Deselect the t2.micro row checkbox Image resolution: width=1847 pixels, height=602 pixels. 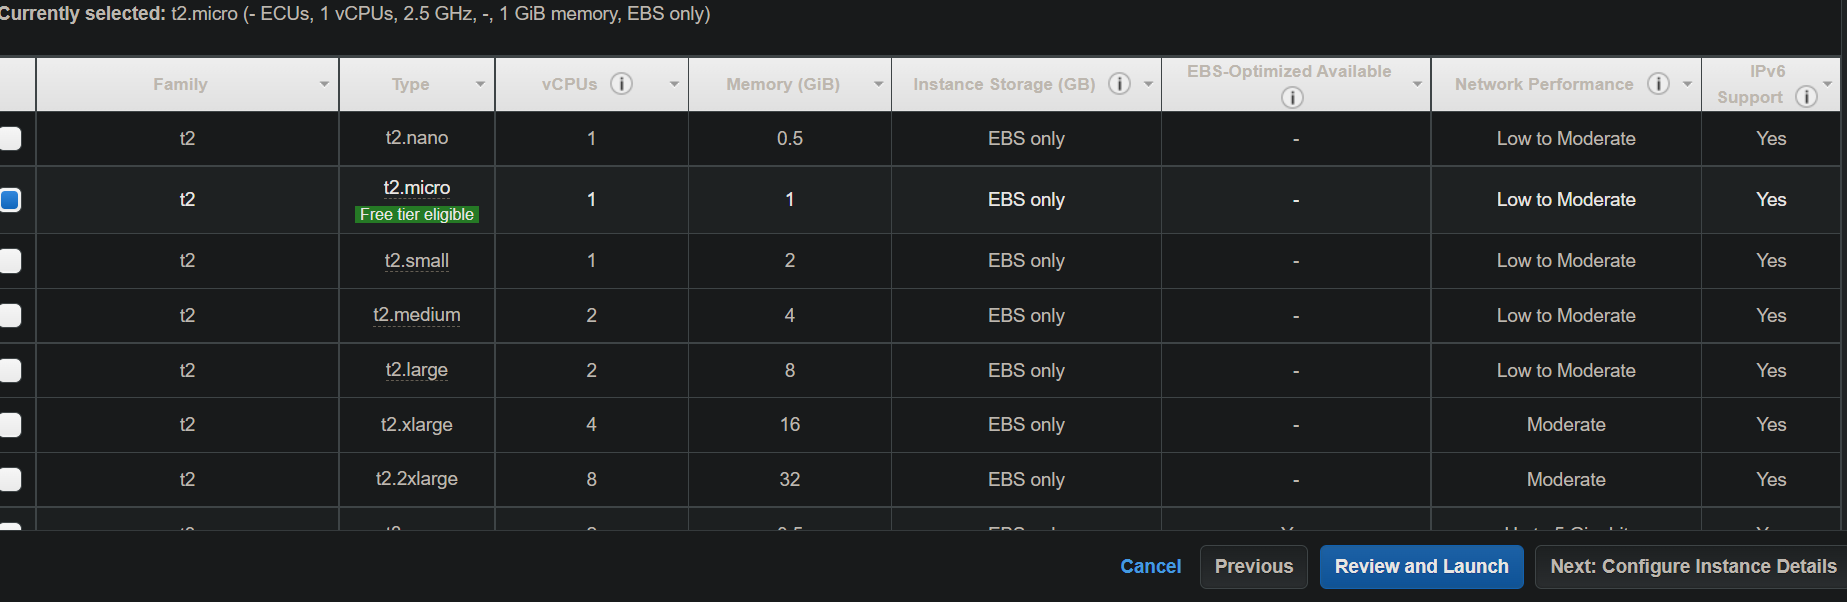coord(10,199)
